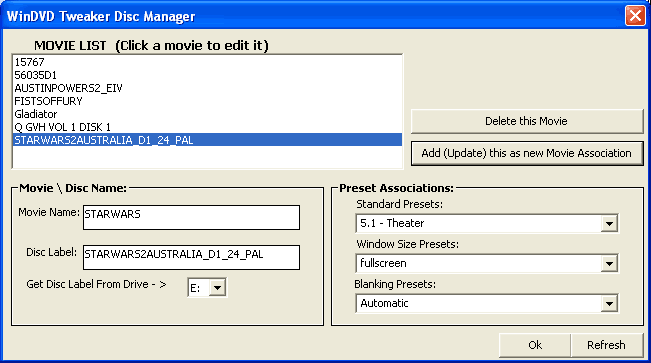Select Gladiator in the movie list
Viewport: 651px width, 363px height.
(x=207, y=114)
